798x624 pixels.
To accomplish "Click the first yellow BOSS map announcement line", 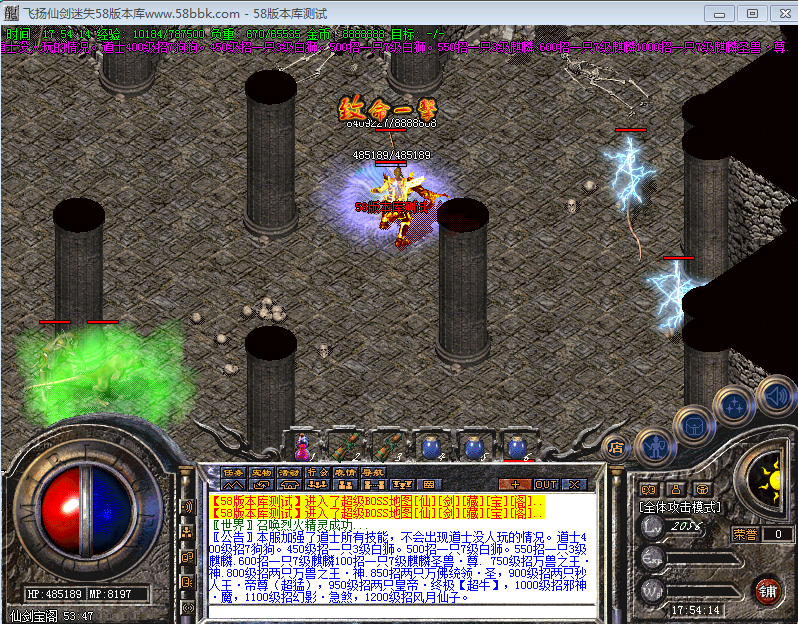I will pyautogui.click(x=377, y=501).
